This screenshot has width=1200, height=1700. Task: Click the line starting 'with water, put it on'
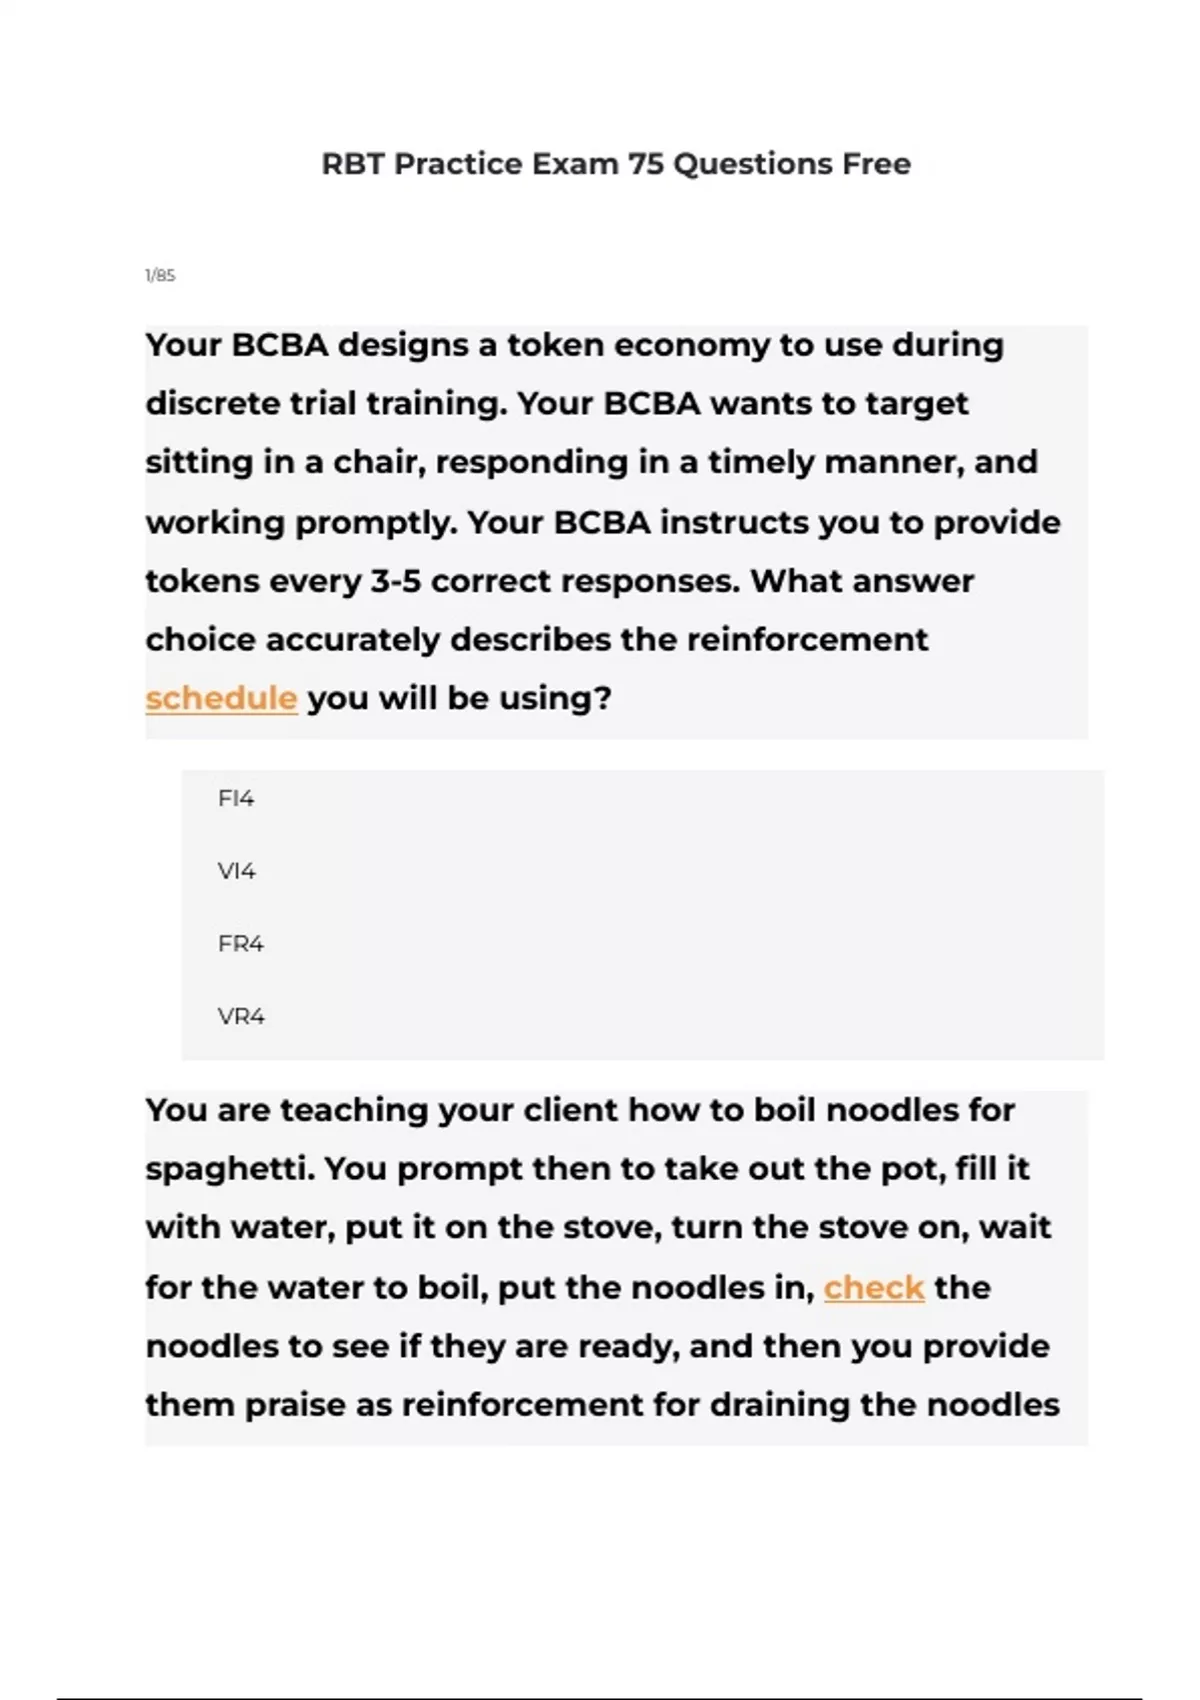click(597, 1227)
